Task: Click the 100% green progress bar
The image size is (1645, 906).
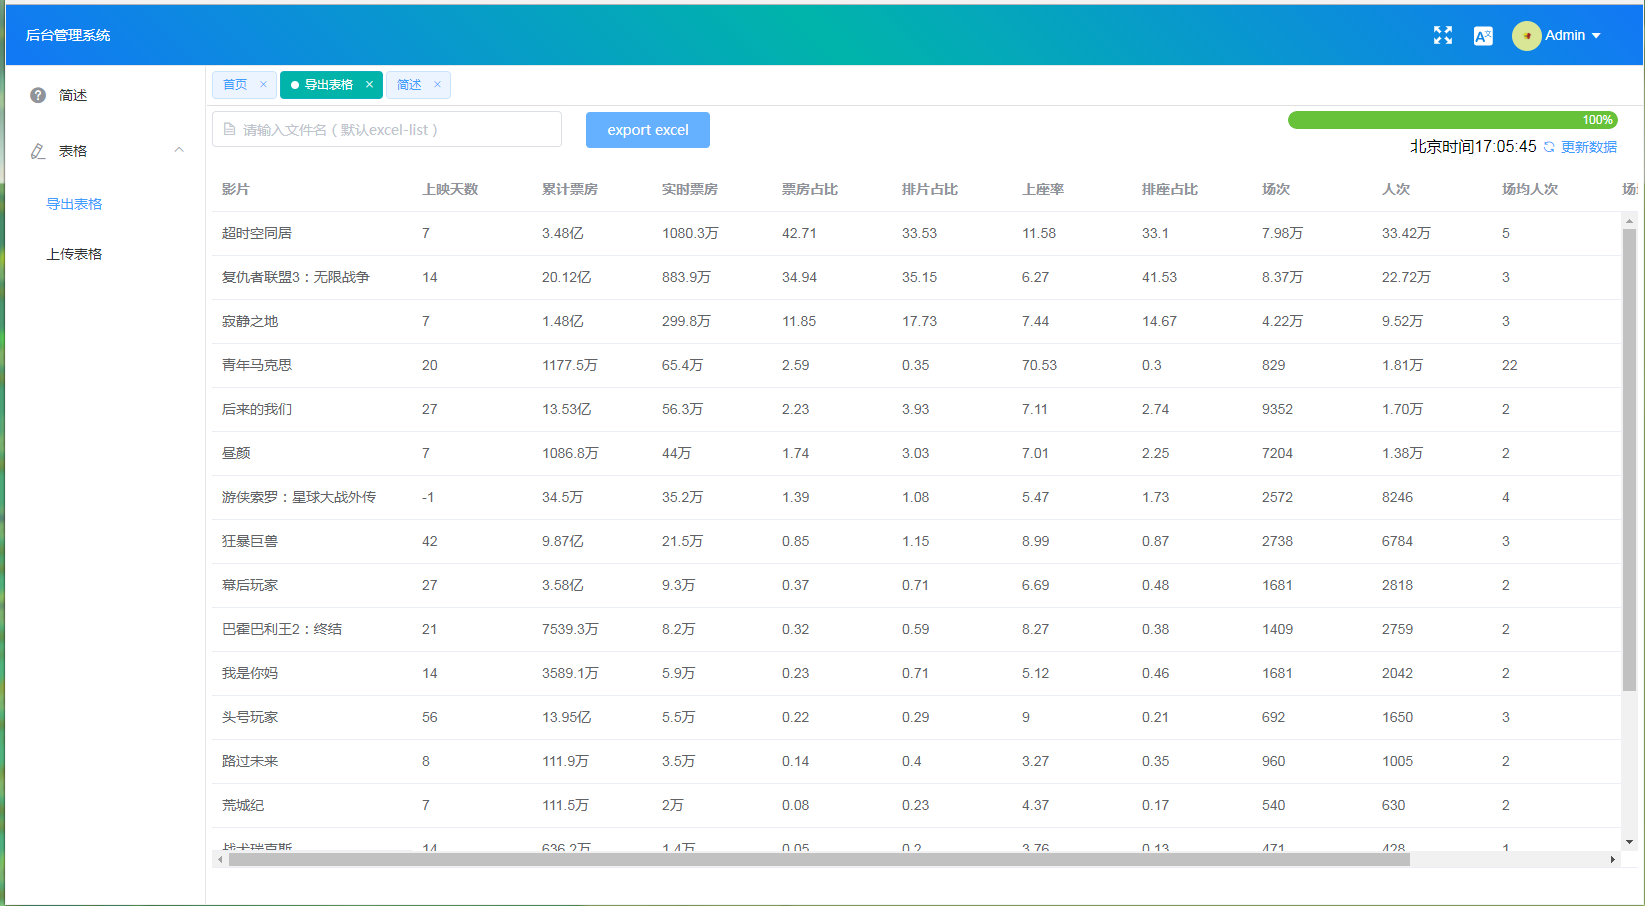Action: pos(1452,120)
